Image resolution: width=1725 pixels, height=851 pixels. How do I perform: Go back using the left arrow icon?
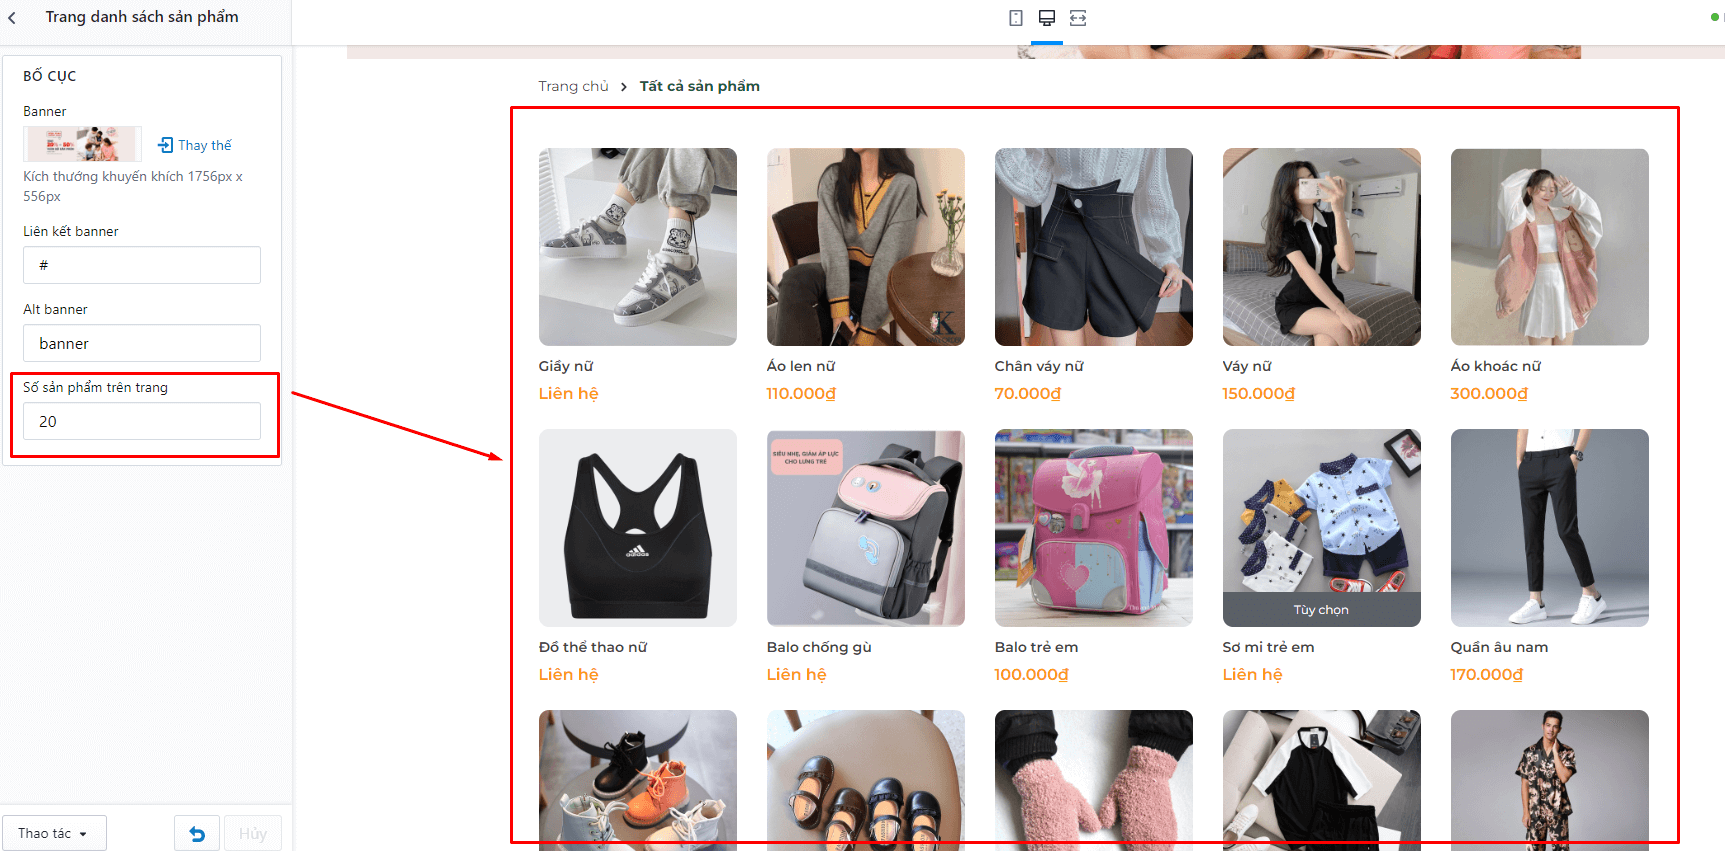[x=12, y=18]
